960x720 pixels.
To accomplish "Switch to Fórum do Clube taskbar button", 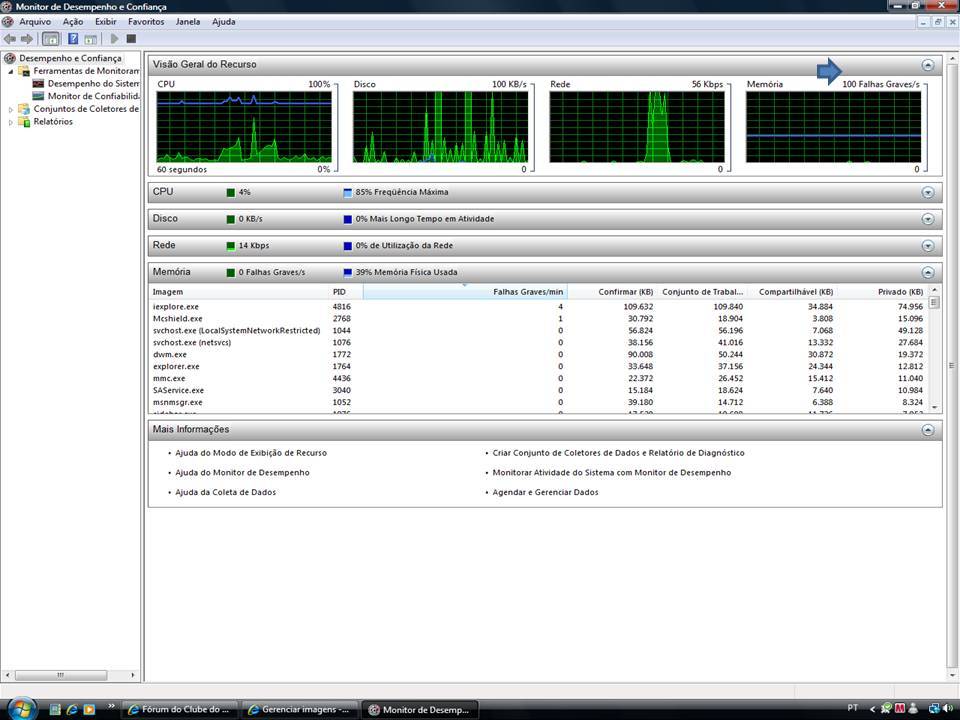I will tap(179, 710).
